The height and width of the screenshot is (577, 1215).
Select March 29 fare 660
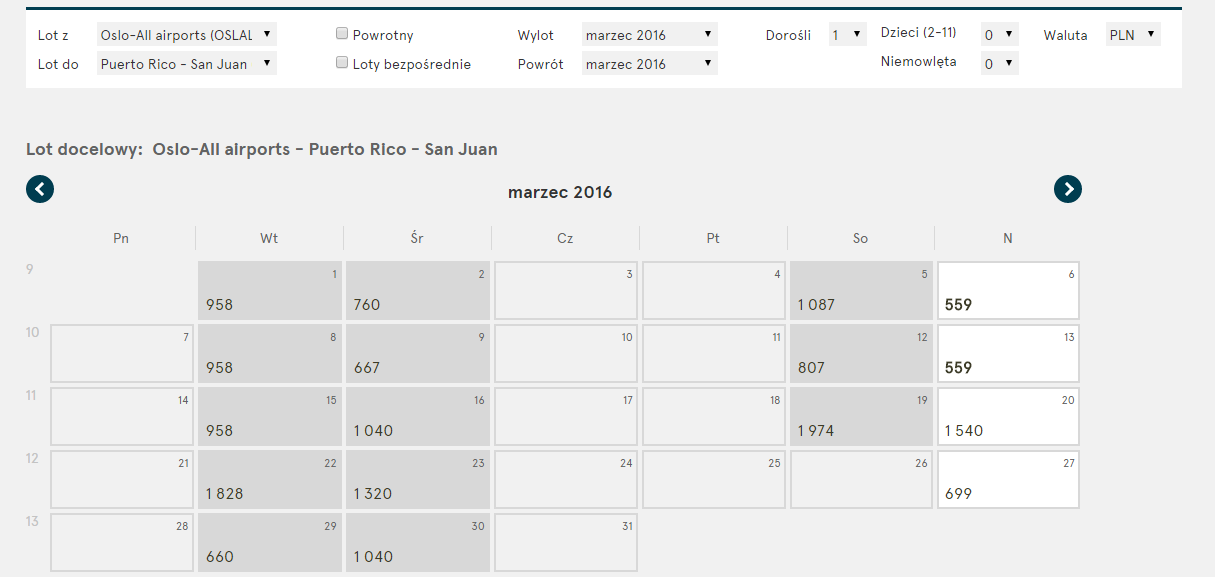point(270,543)
